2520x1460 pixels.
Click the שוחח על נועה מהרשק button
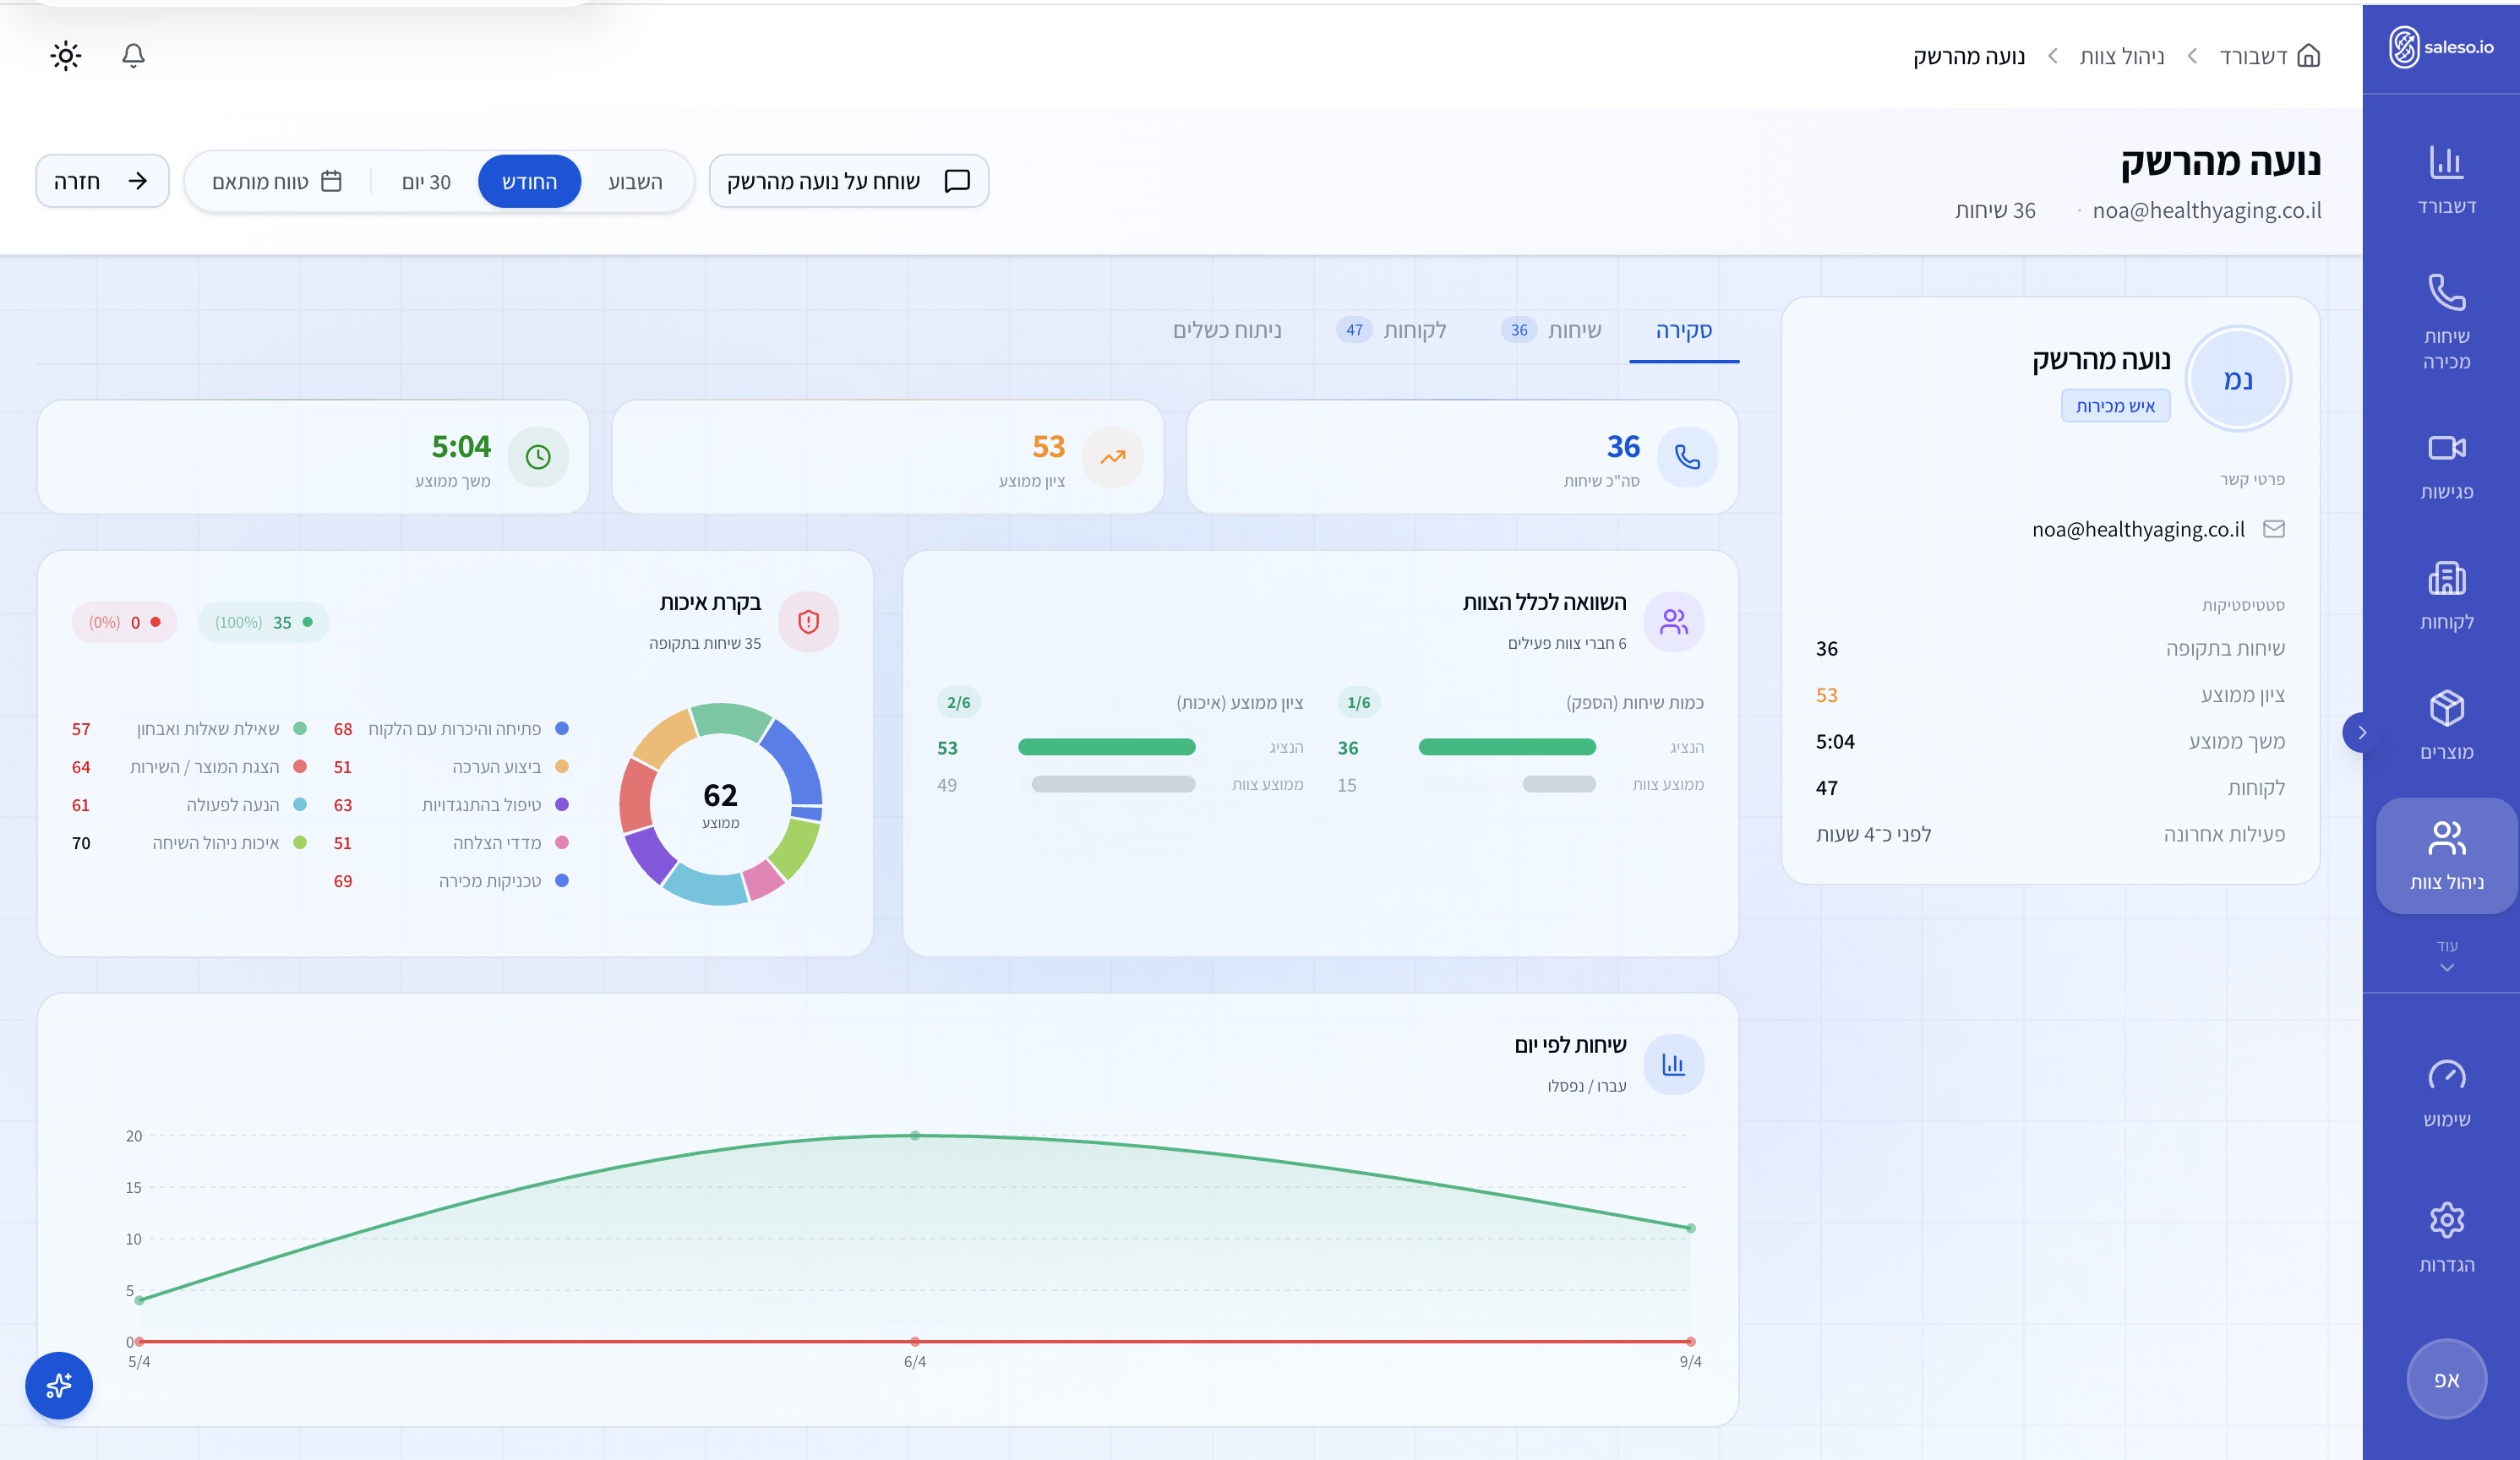tap(848, 181)
